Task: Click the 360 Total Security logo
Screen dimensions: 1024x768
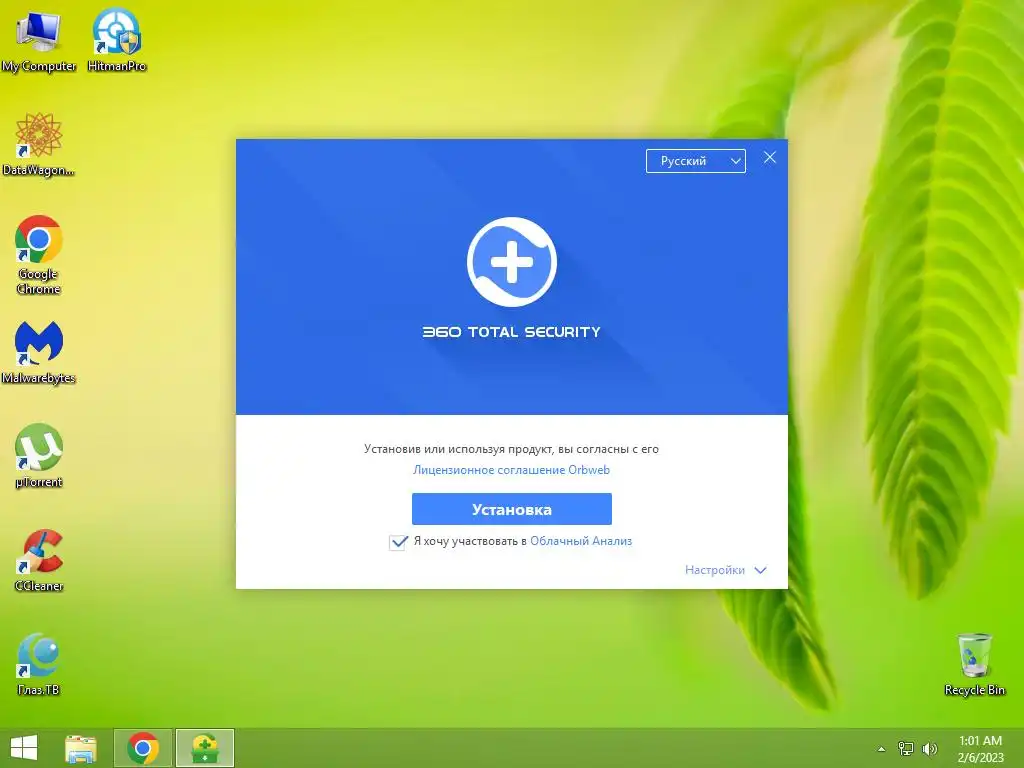Action: point(512,262)
